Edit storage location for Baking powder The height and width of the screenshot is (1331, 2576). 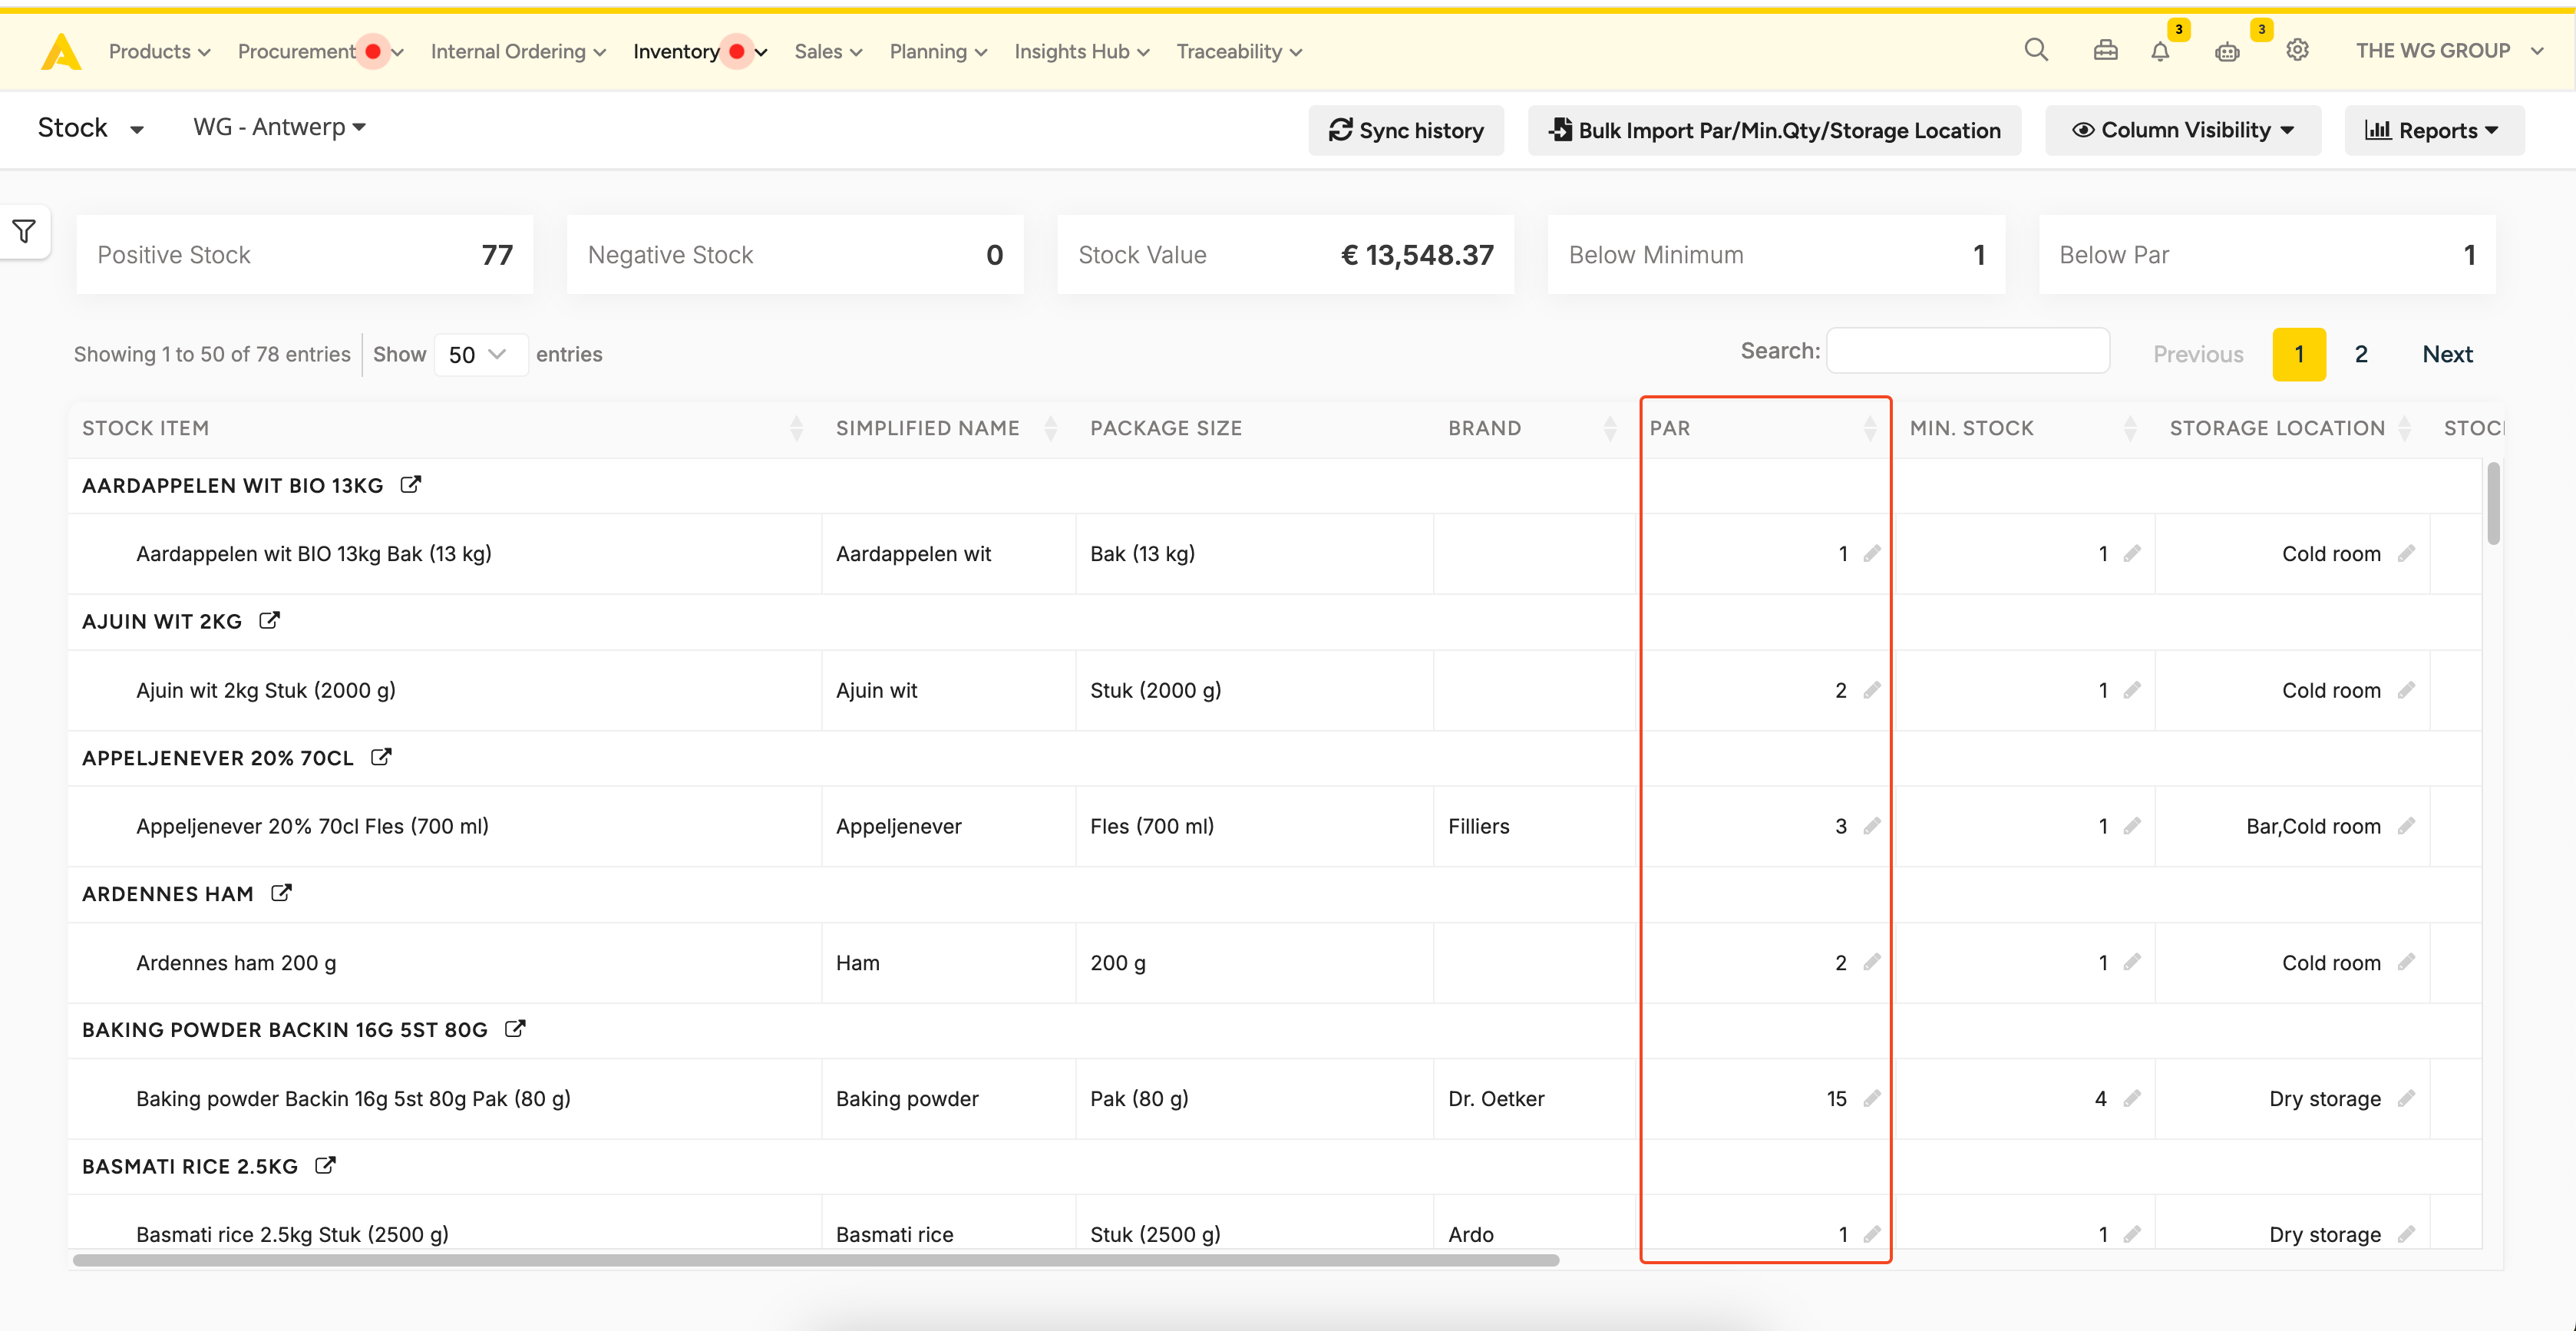(2406, 1098)
